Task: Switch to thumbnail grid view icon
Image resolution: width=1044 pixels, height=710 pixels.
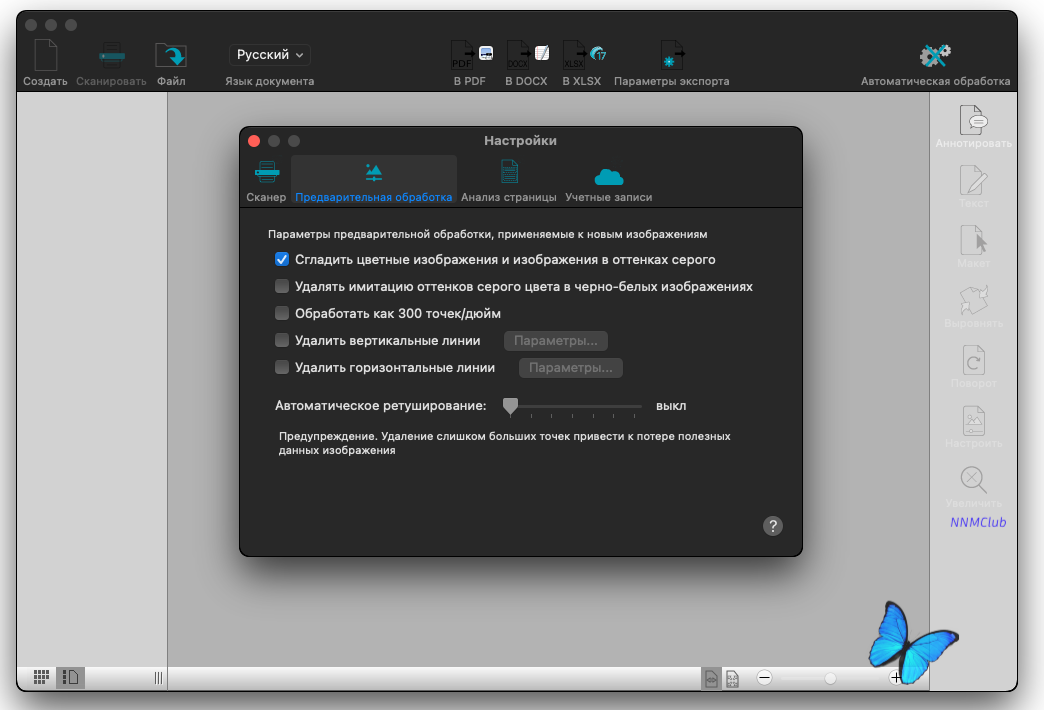Action: 41,677
